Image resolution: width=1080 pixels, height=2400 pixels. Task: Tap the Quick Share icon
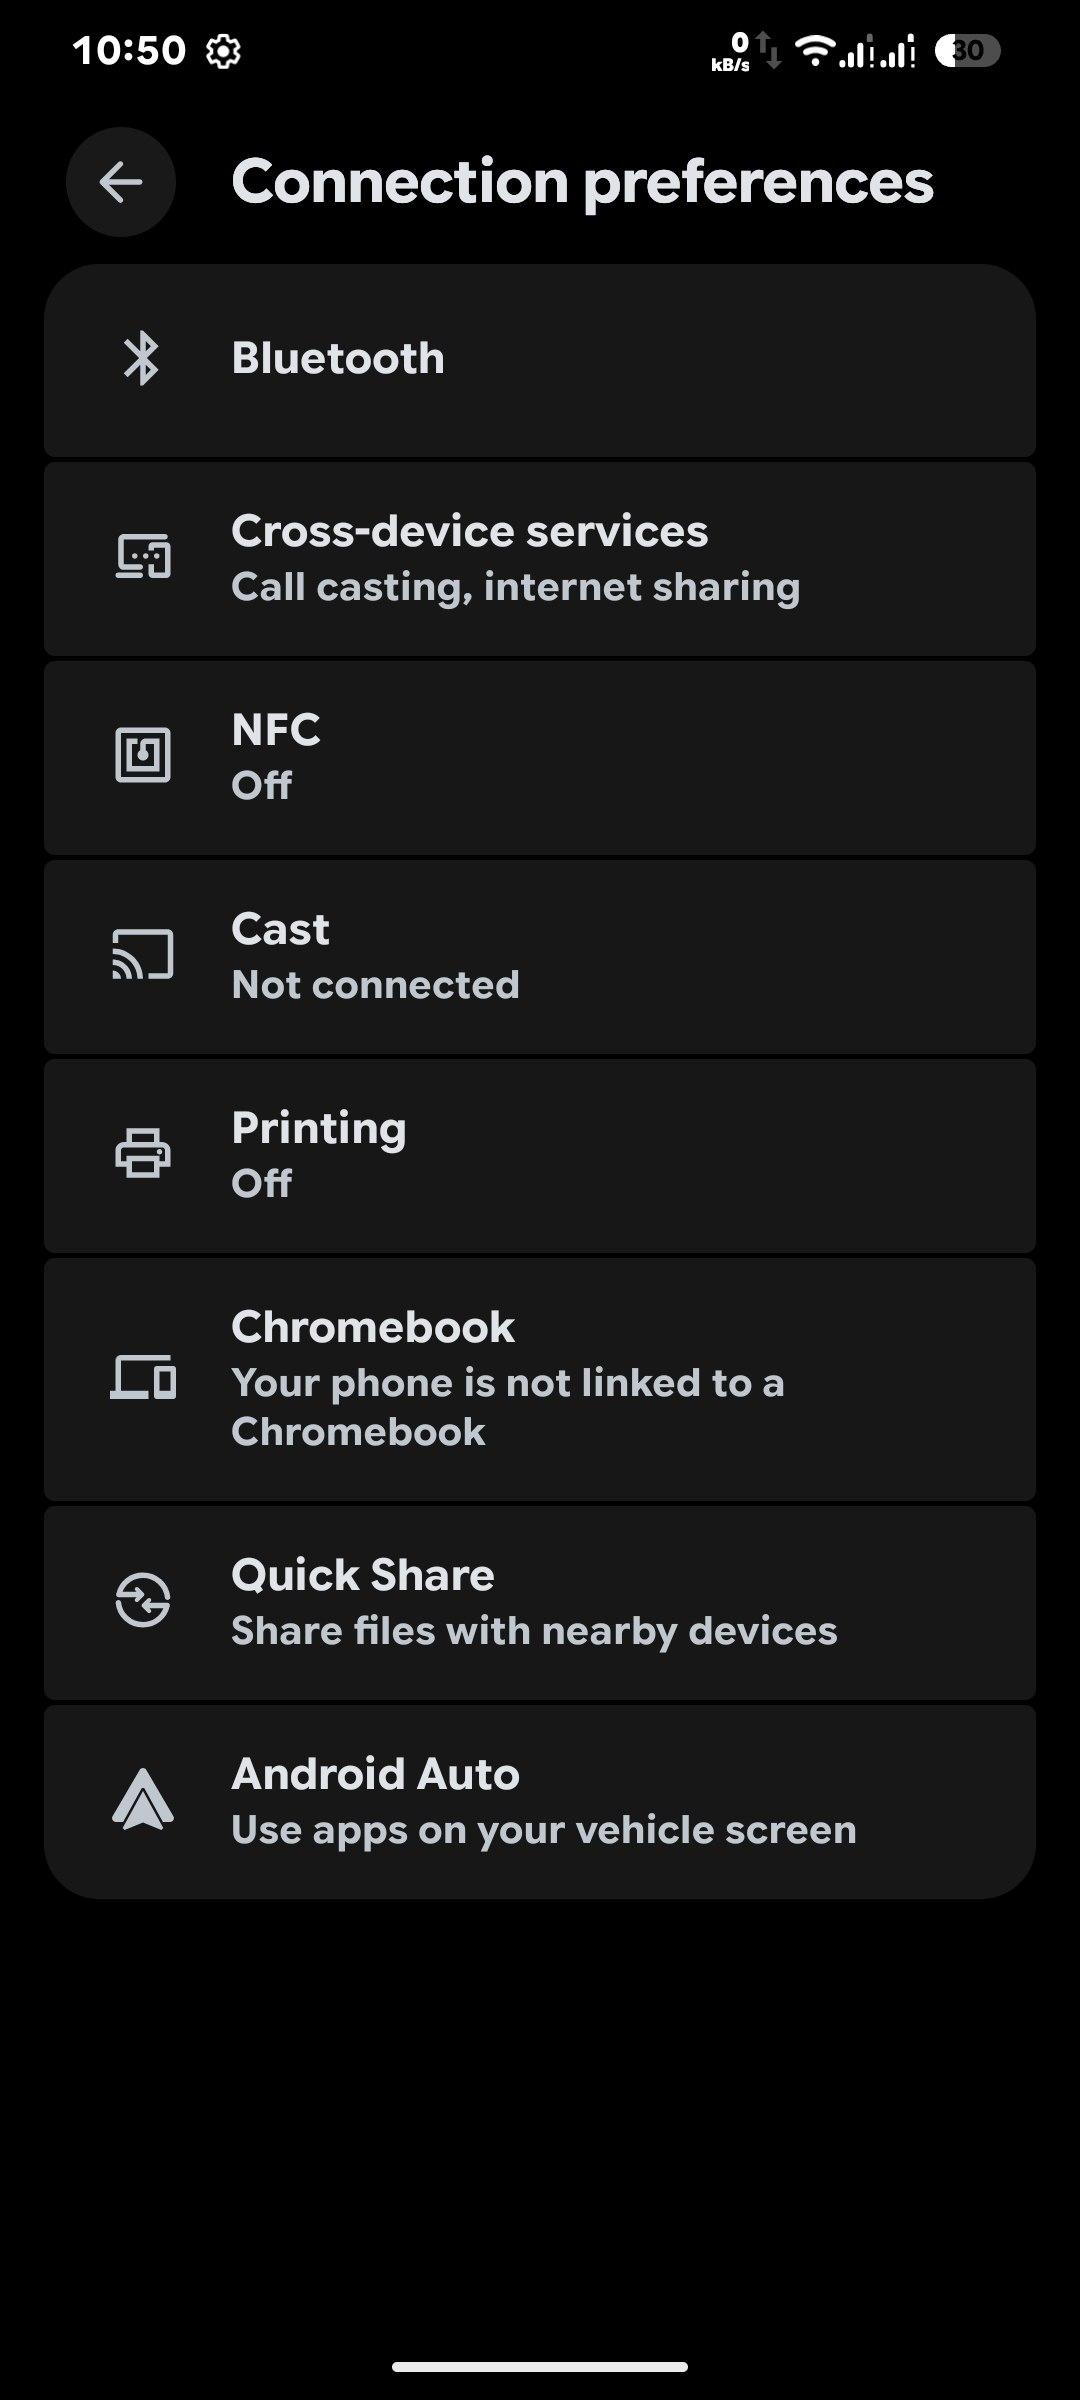(143, 1600)
